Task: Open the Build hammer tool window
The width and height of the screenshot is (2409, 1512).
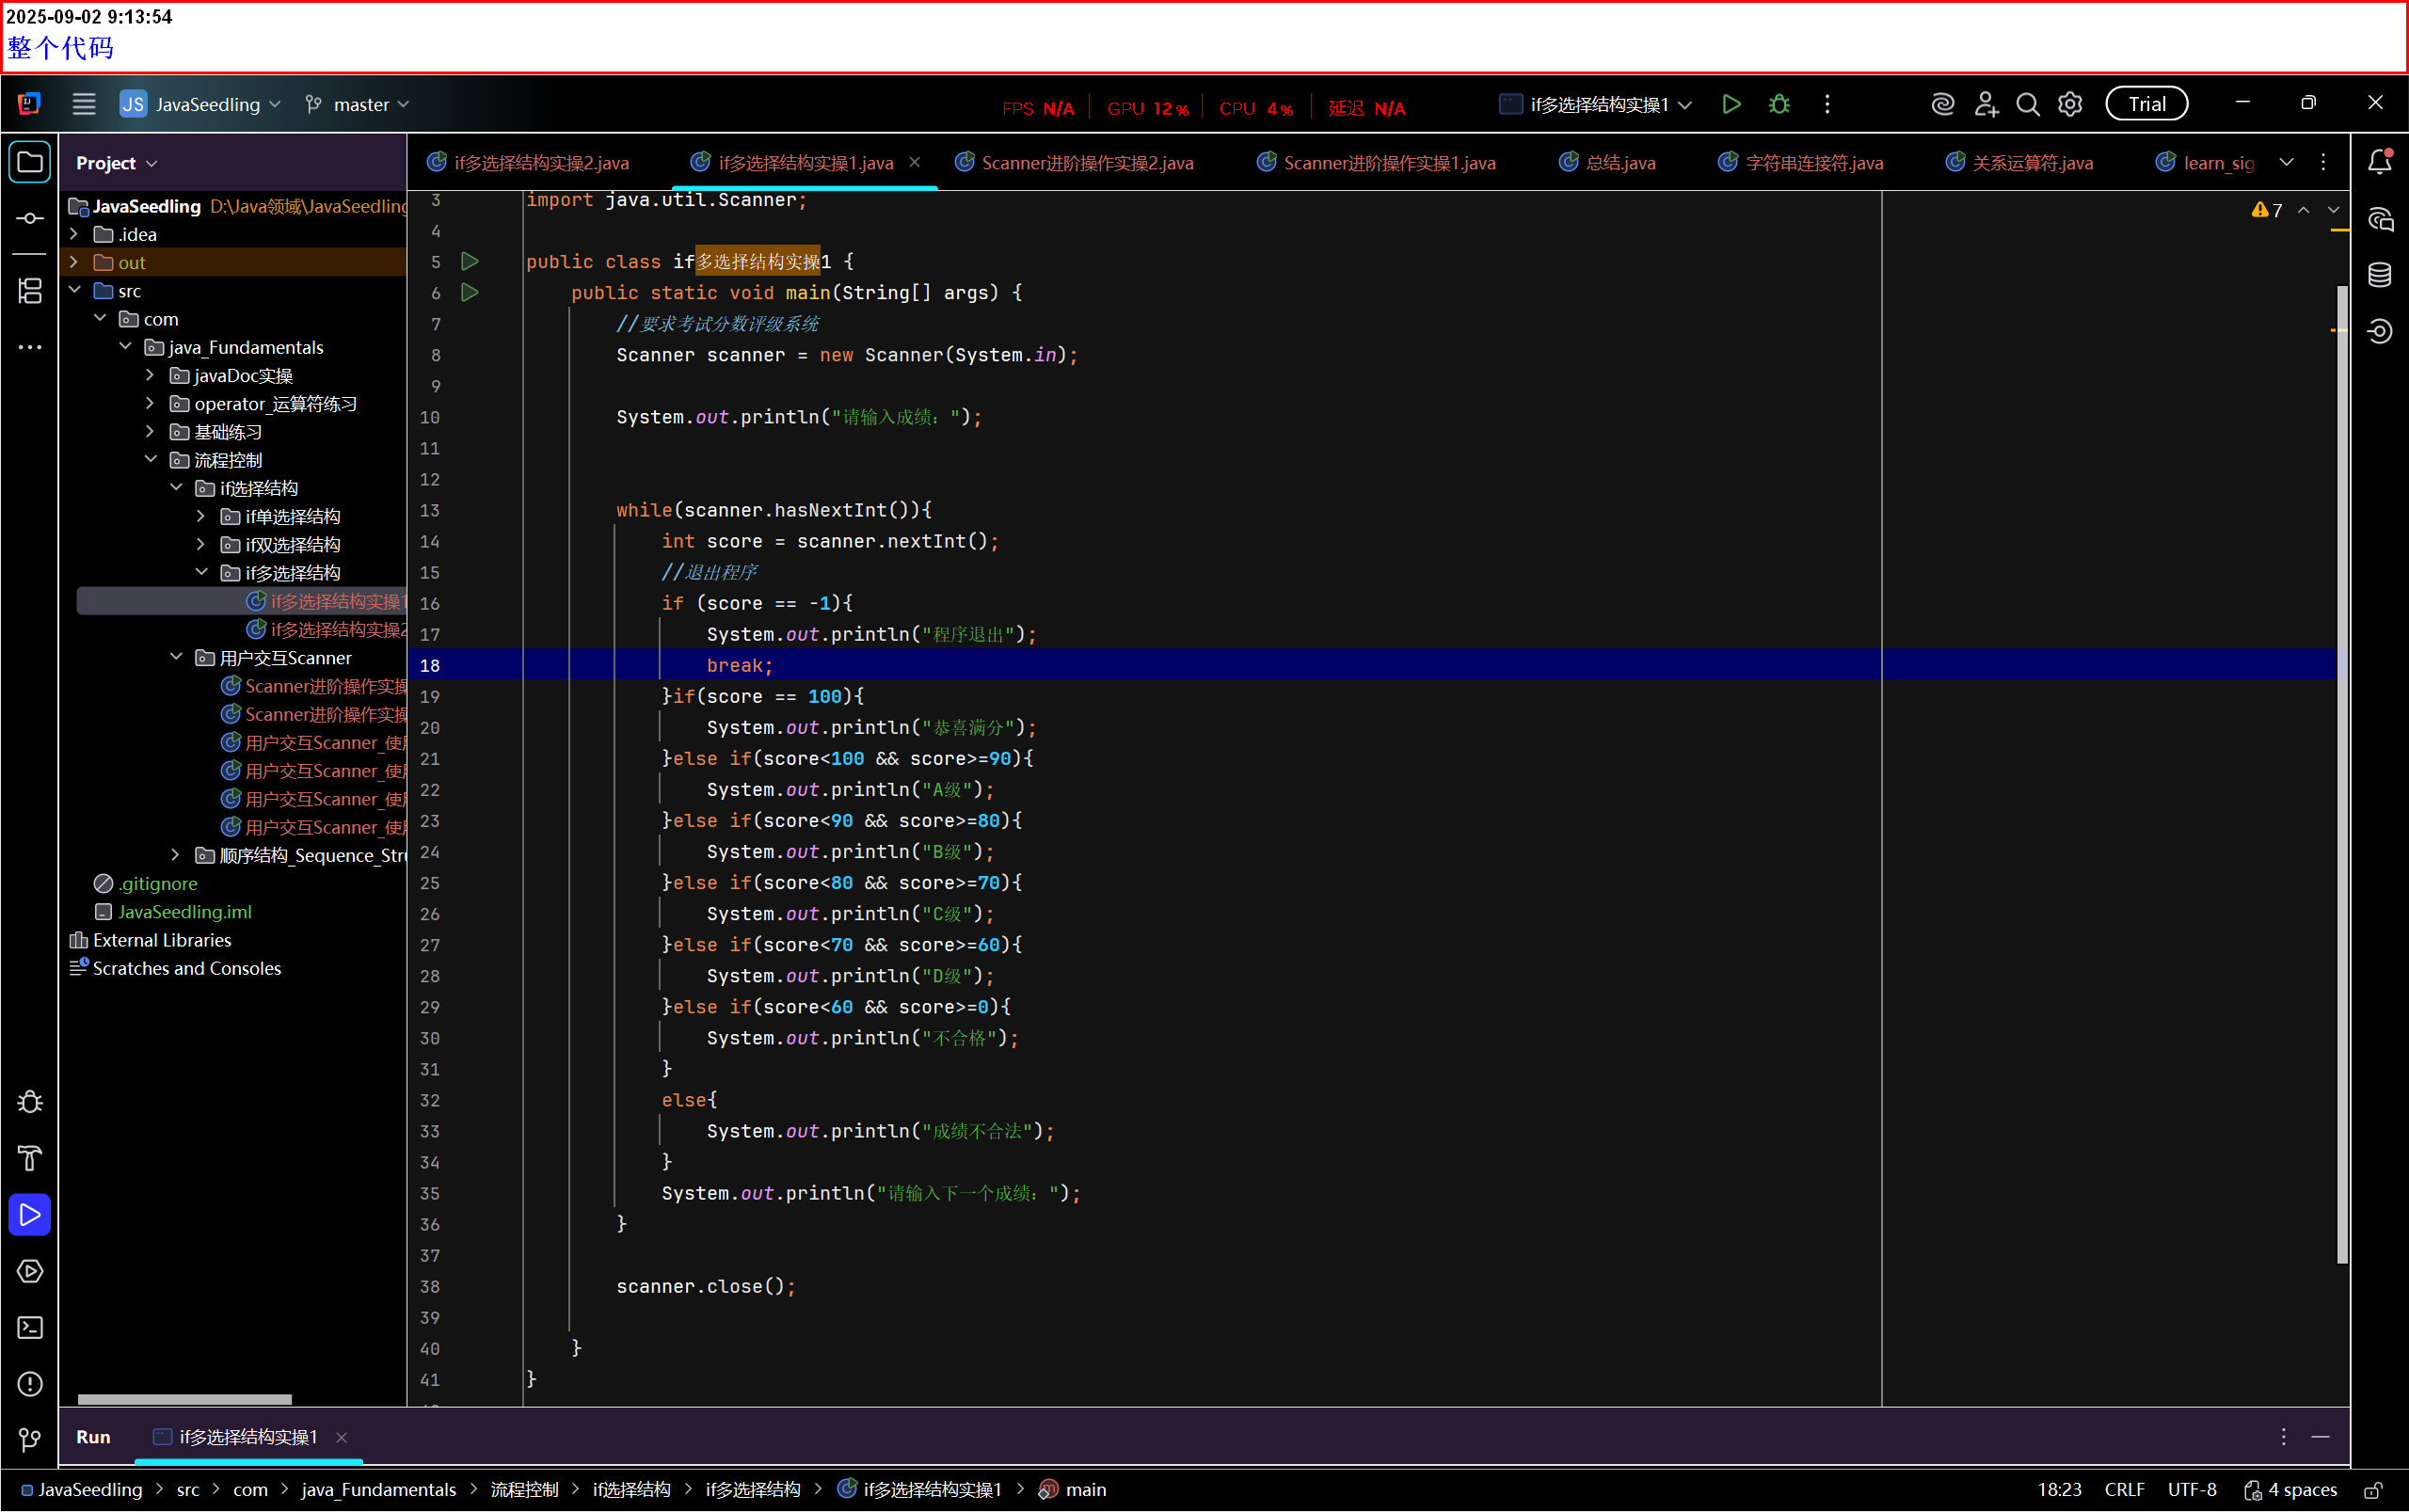Action: pos(30,1158)
